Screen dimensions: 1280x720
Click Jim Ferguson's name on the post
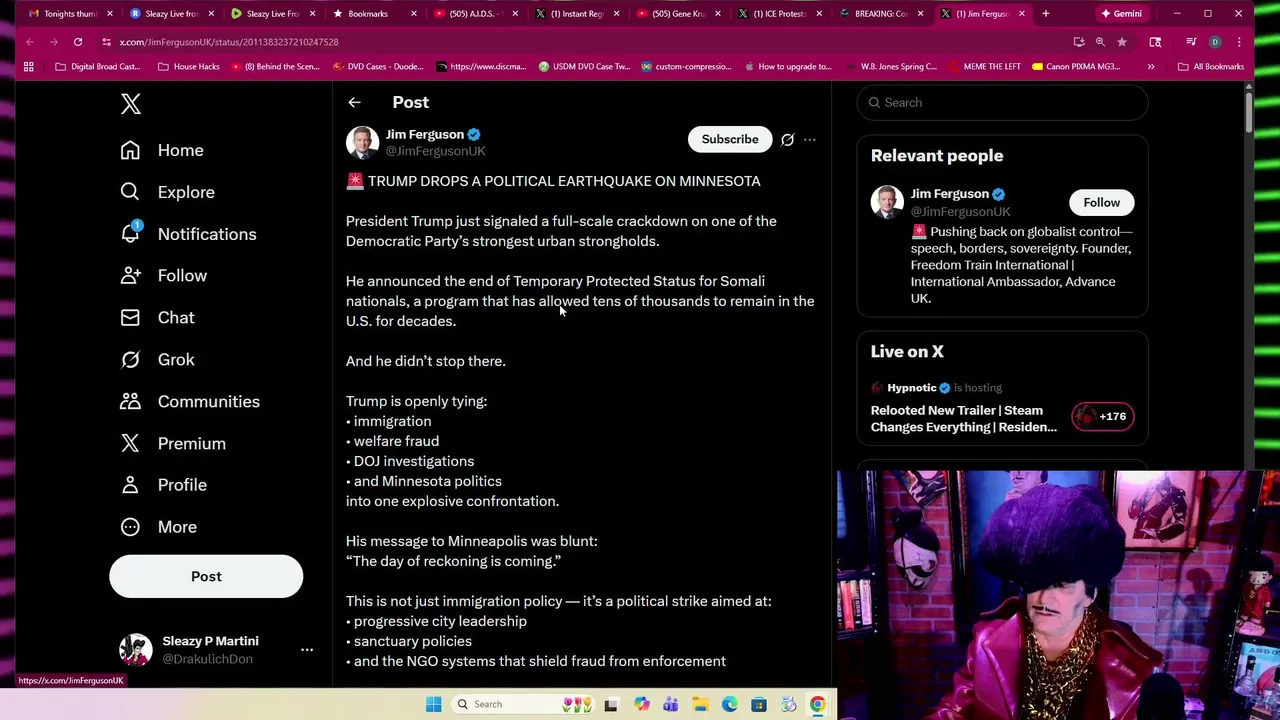pyautogui.click(x=425, y=134)
